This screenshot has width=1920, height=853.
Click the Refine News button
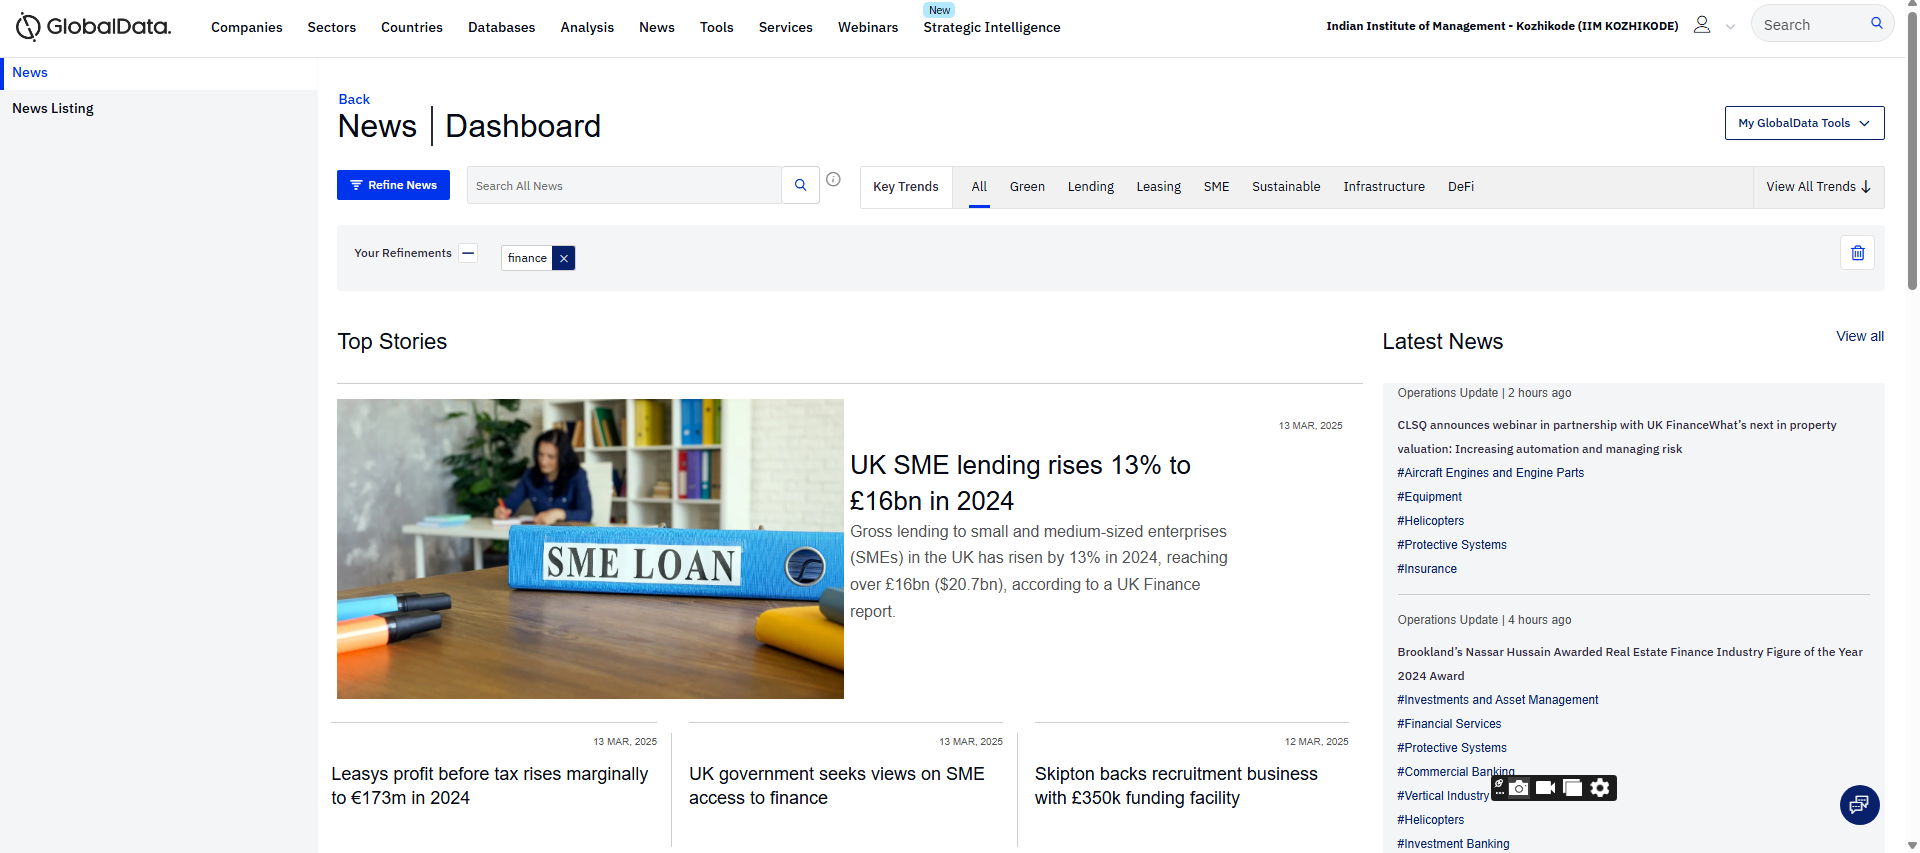point(393,185)
